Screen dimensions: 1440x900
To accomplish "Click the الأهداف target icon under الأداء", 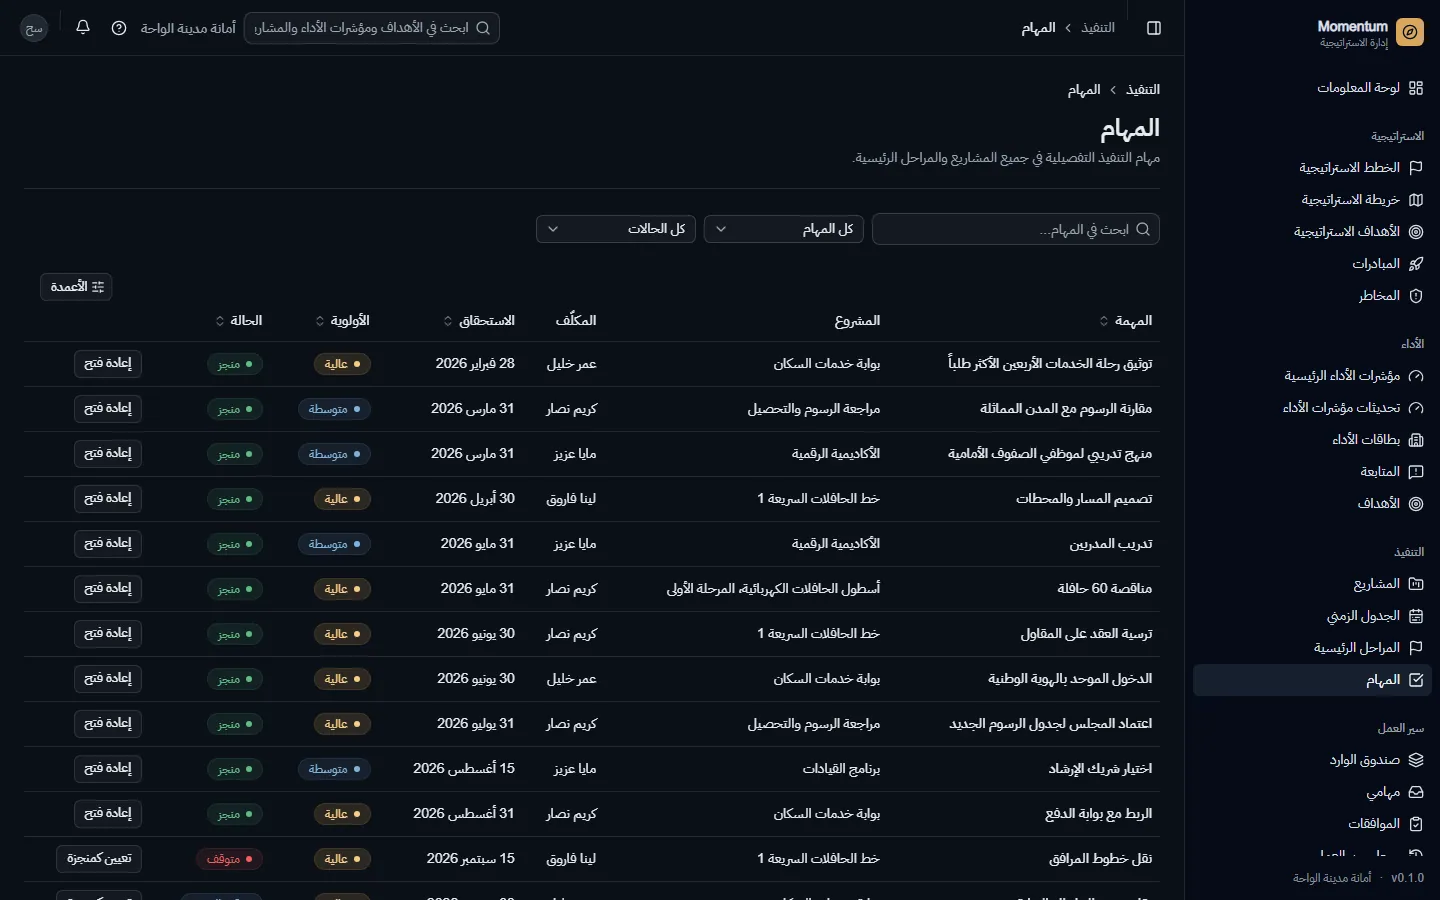I will pos(1416,504).
